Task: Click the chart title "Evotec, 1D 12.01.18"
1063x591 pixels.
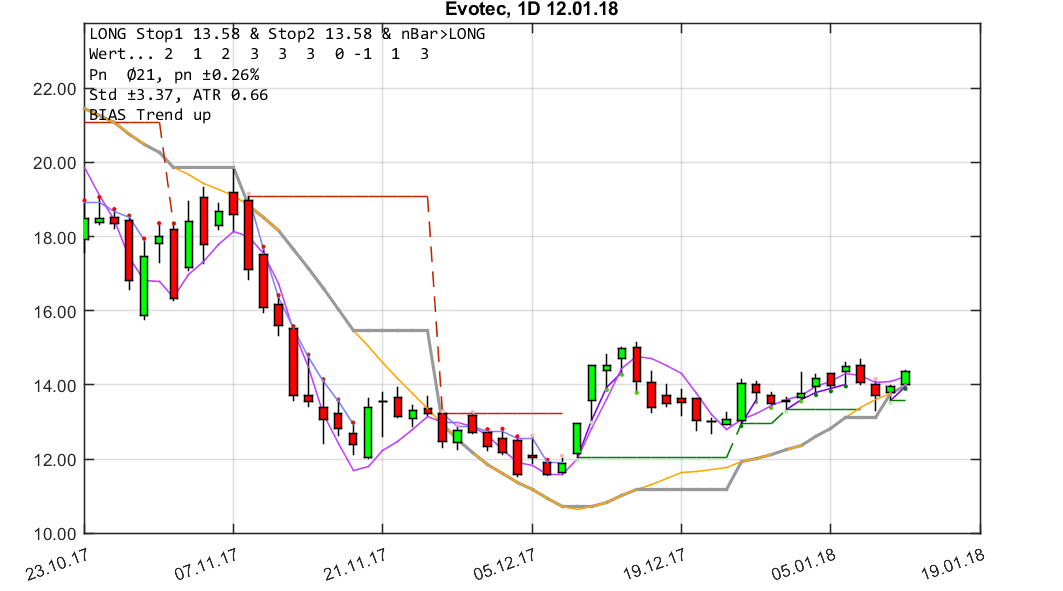Action: 531,9
